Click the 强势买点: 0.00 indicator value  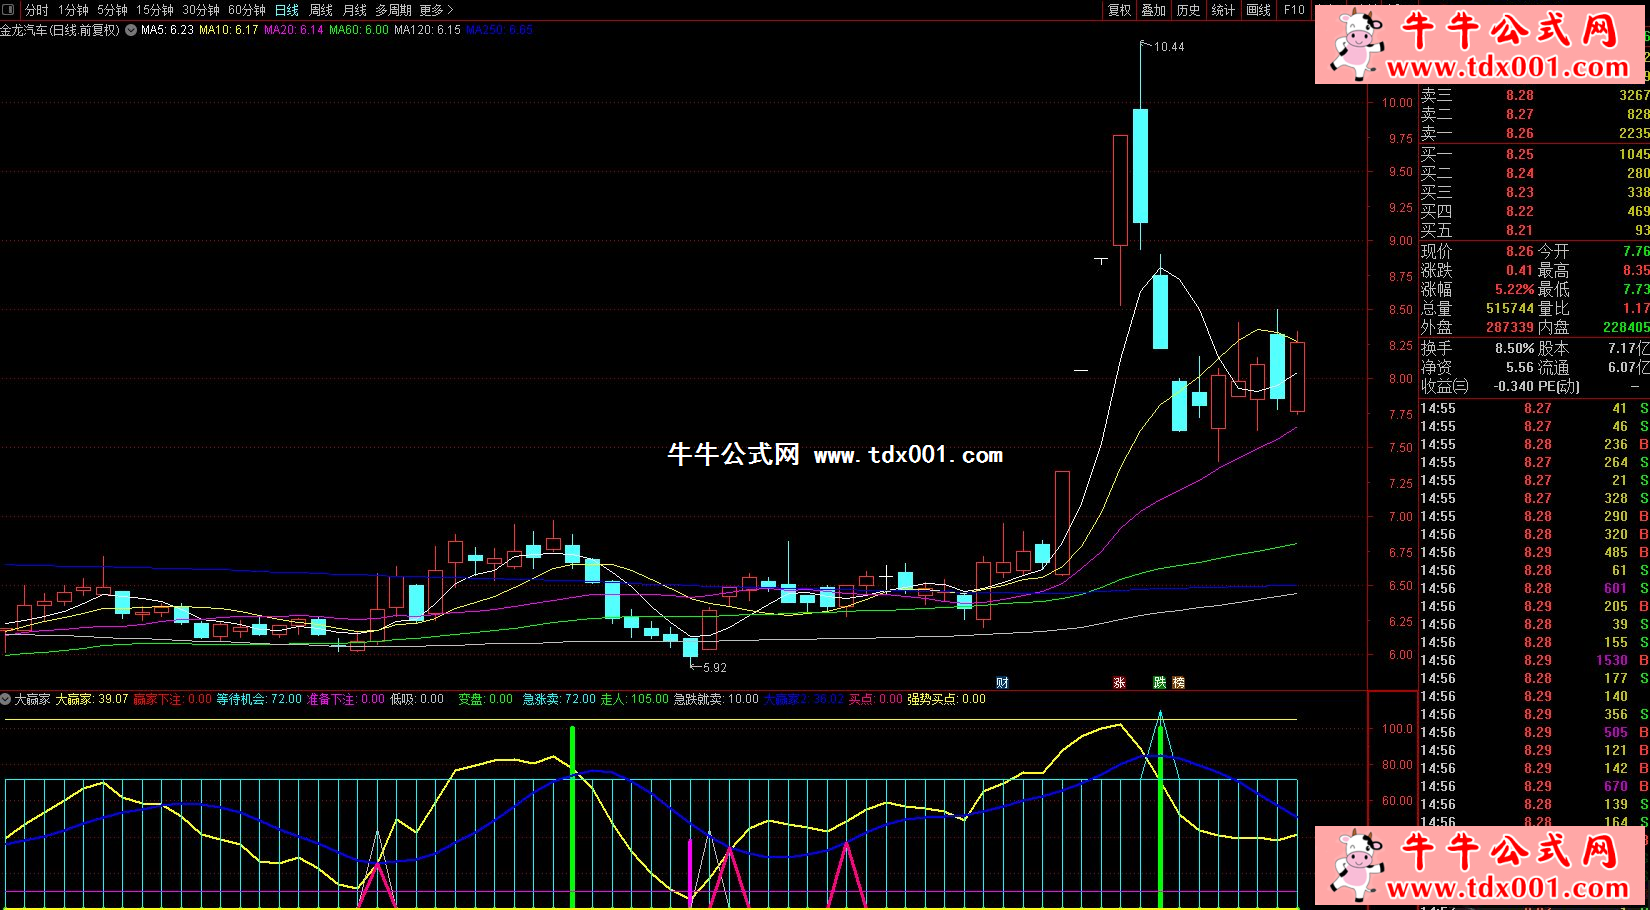(x=946, y=699)
